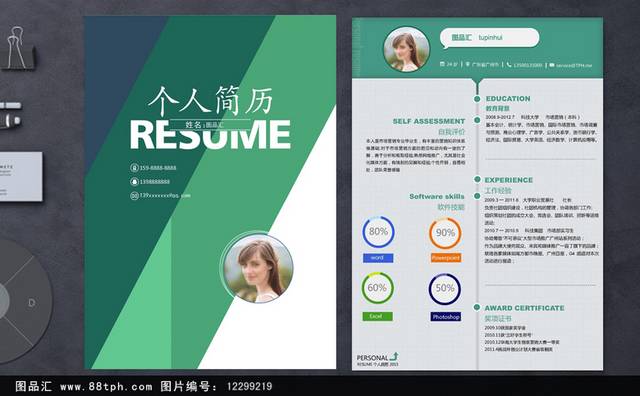Click the 1398888888 number on the cover
640x396 pixels.
[155, 182]
